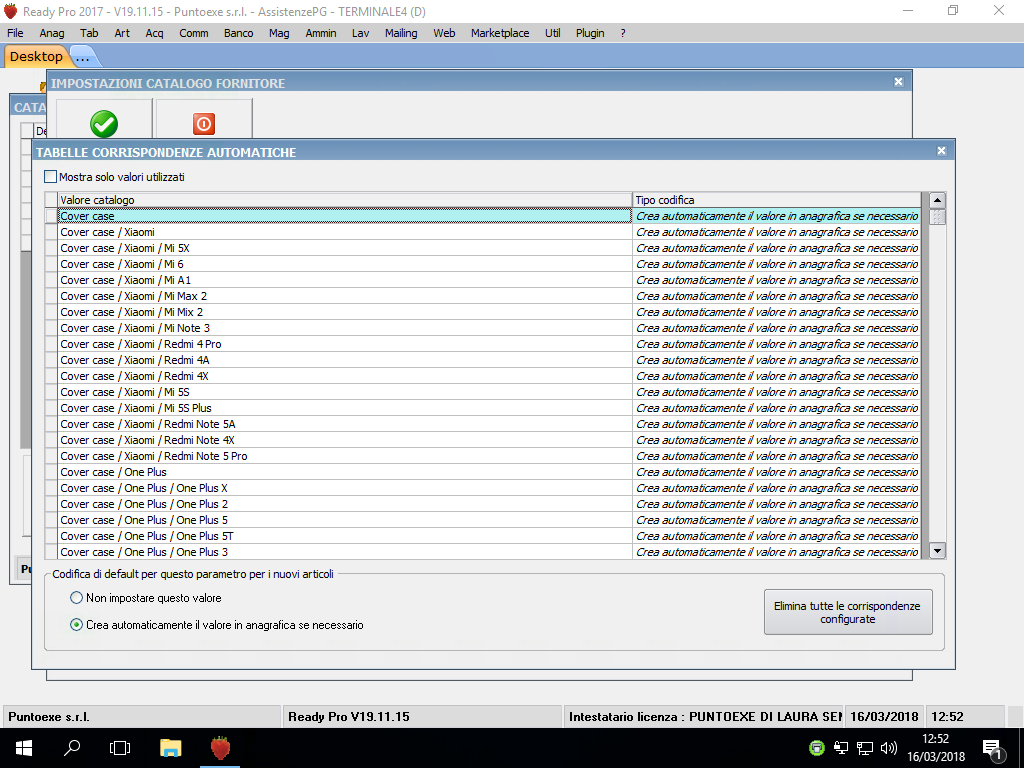Viewport: 1024px width, 768px height.
Task: Open the ellipsis tab next to Desktop
Action: pos(83,57)
